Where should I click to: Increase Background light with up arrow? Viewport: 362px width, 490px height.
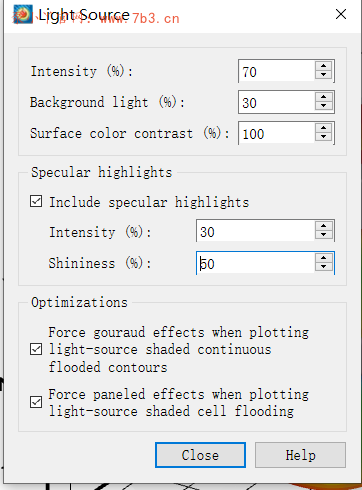[323, 97]
